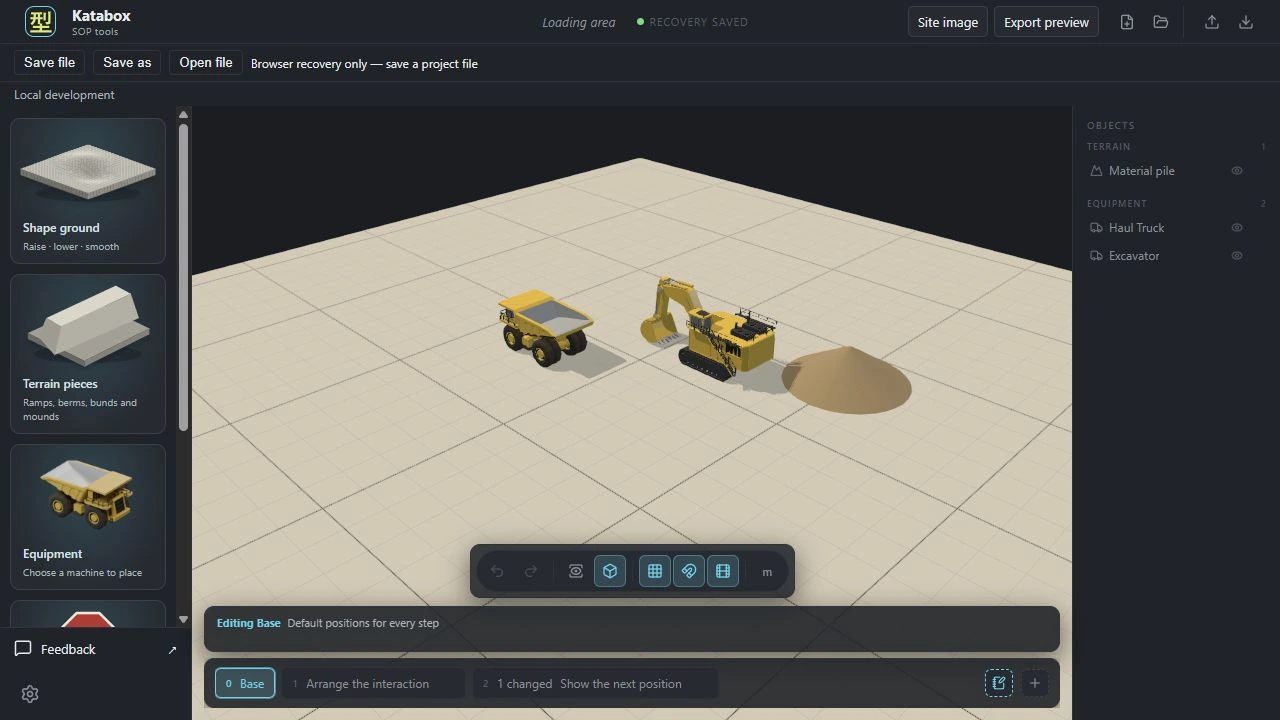Toggle magnet snapping
The height and width of the screenshot is (720, 1280).
click(x=689, y=571)
